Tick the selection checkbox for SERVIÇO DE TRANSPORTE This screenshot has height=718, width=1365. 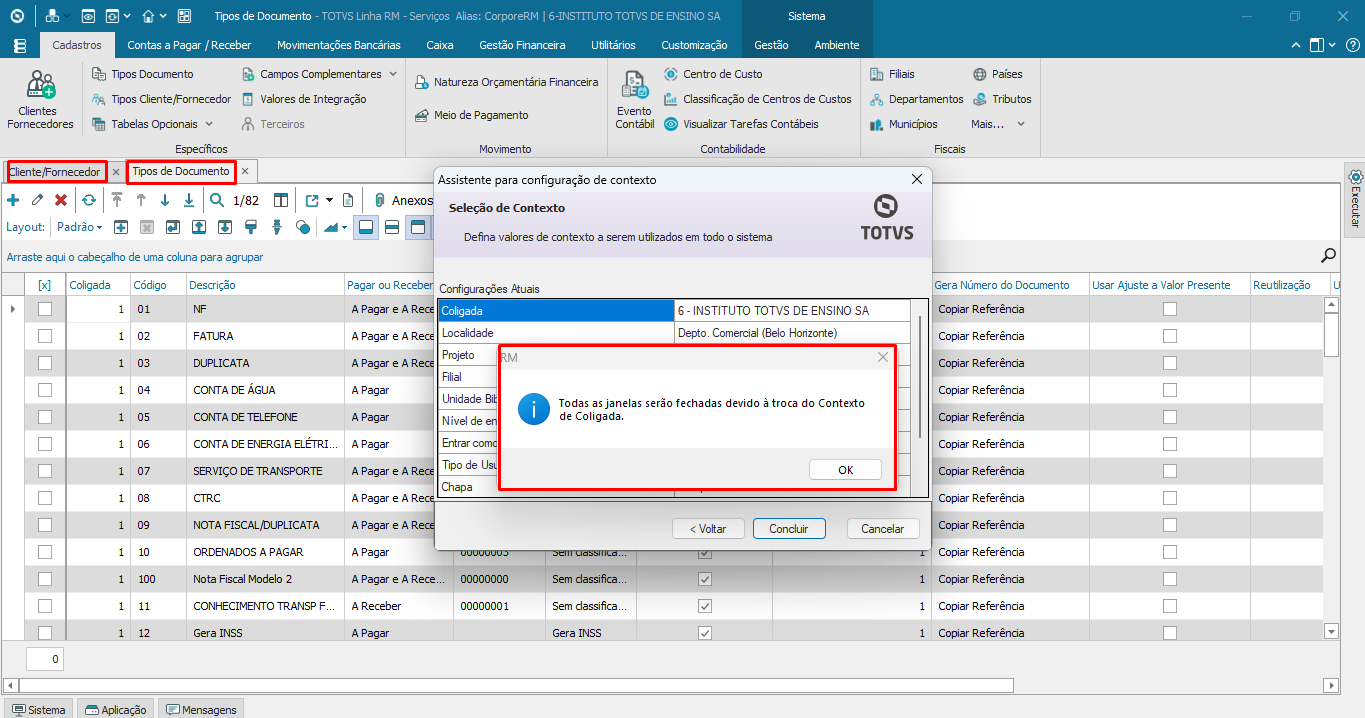45,471
